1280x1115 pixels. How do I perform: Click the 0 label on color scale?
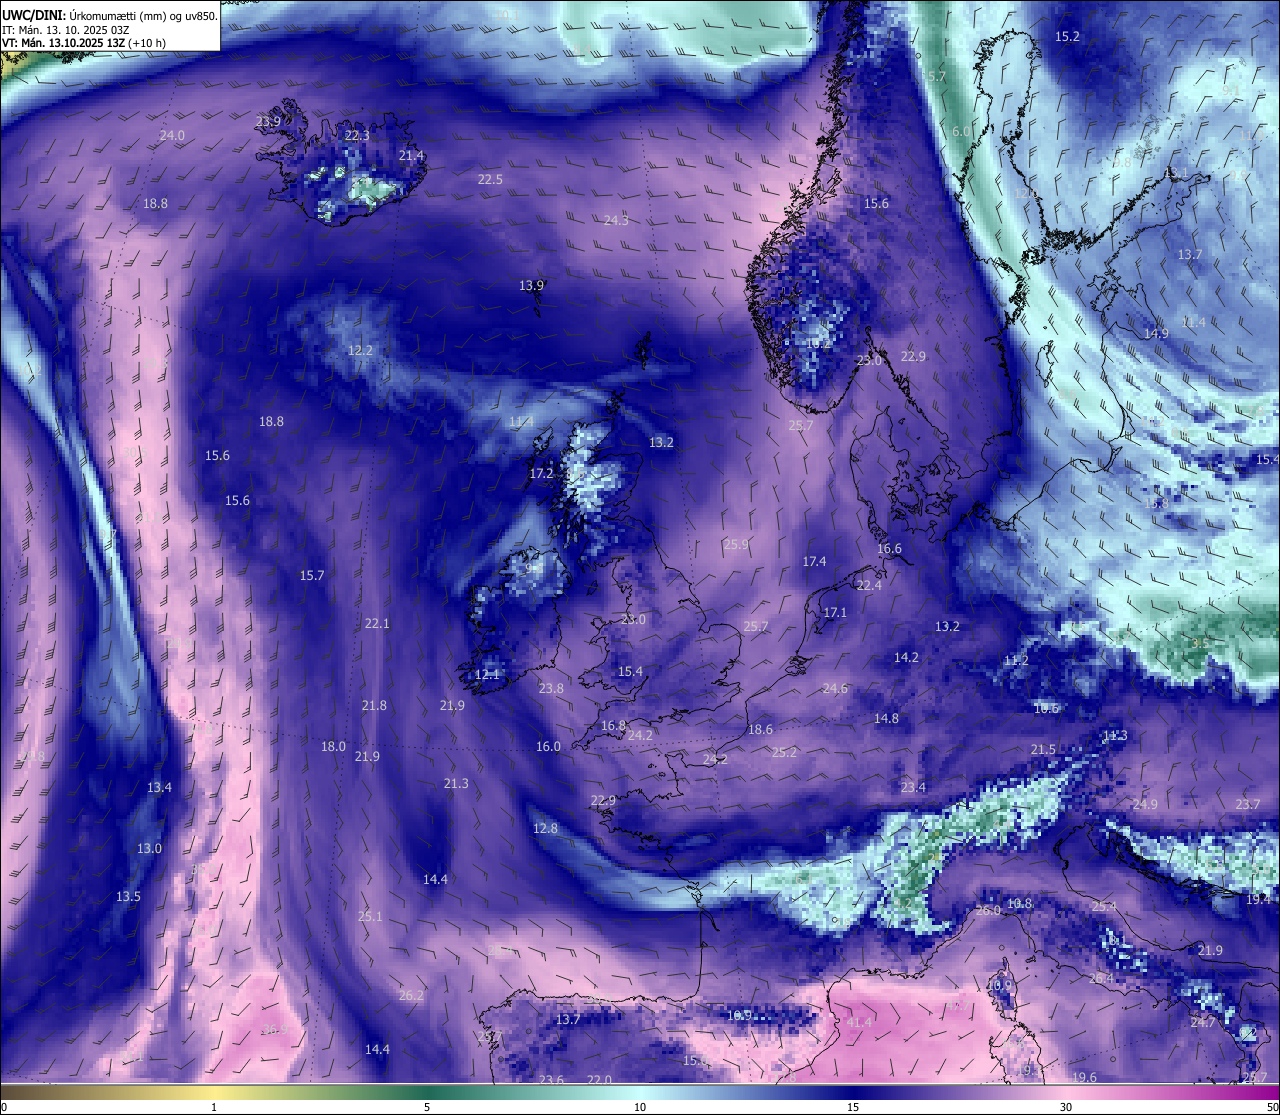coord(4,1107)
